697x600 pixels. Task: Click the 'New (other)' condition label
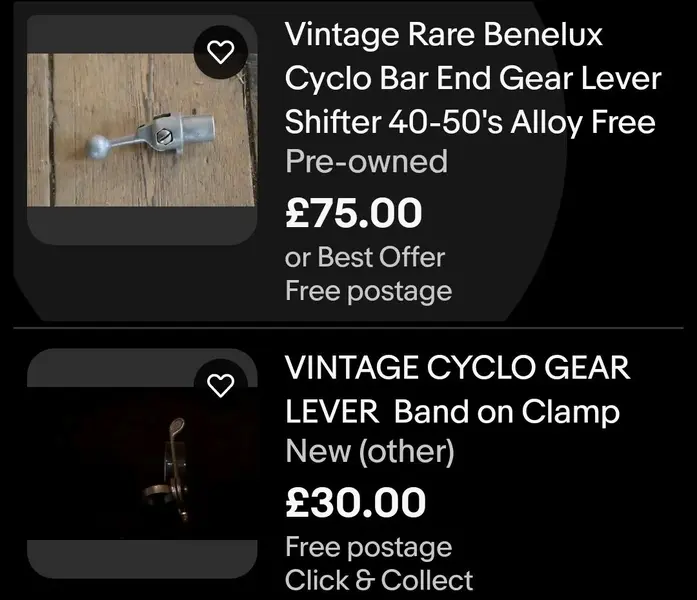pyautogui.click(x=370, y=452)
